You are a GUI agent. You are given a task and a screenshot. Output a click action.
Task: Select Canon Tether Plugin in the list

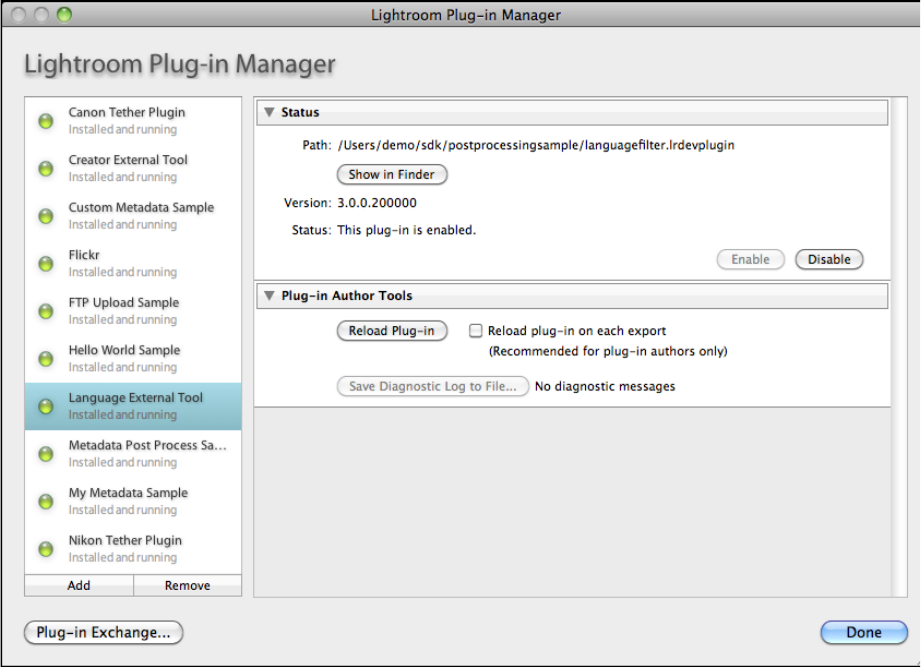pos(133,121)
